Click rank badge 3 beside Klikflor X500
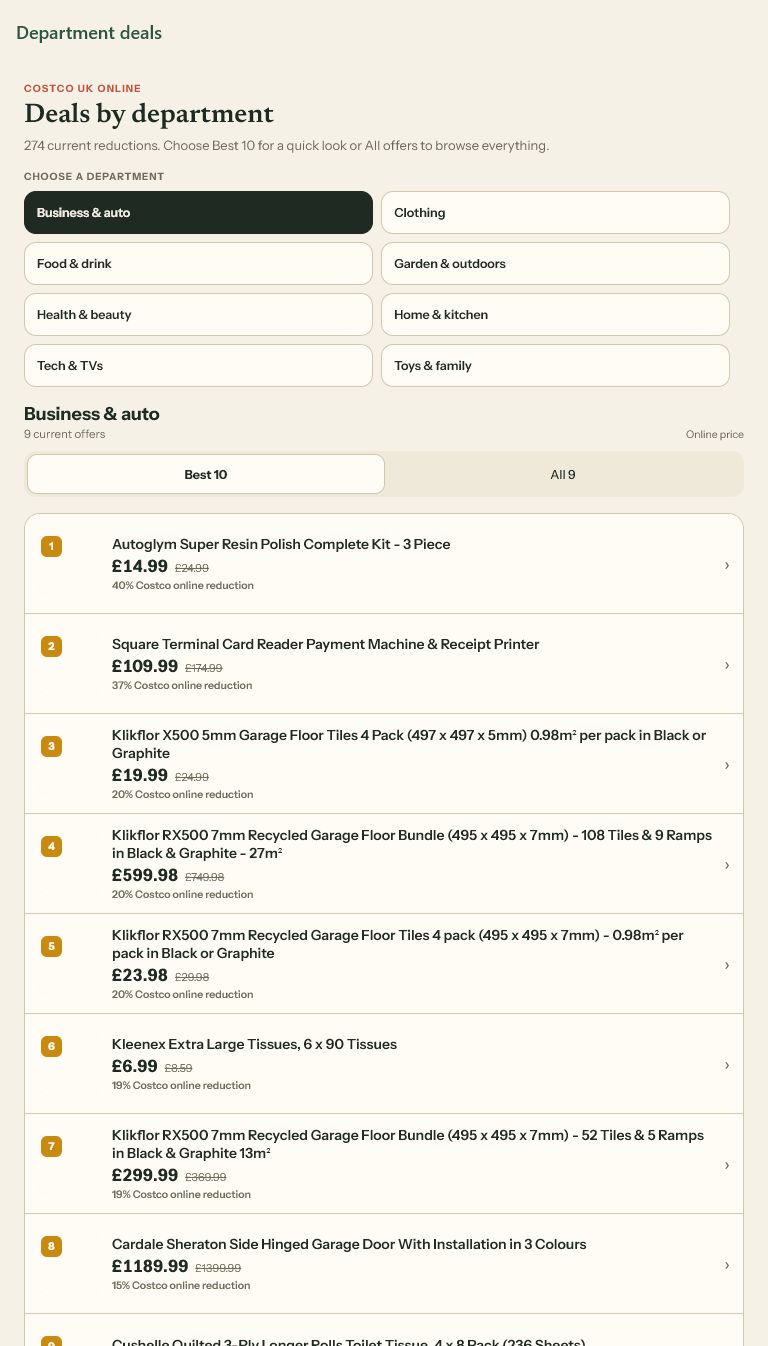Viewport: 768px width, 1346px height. 51,746
